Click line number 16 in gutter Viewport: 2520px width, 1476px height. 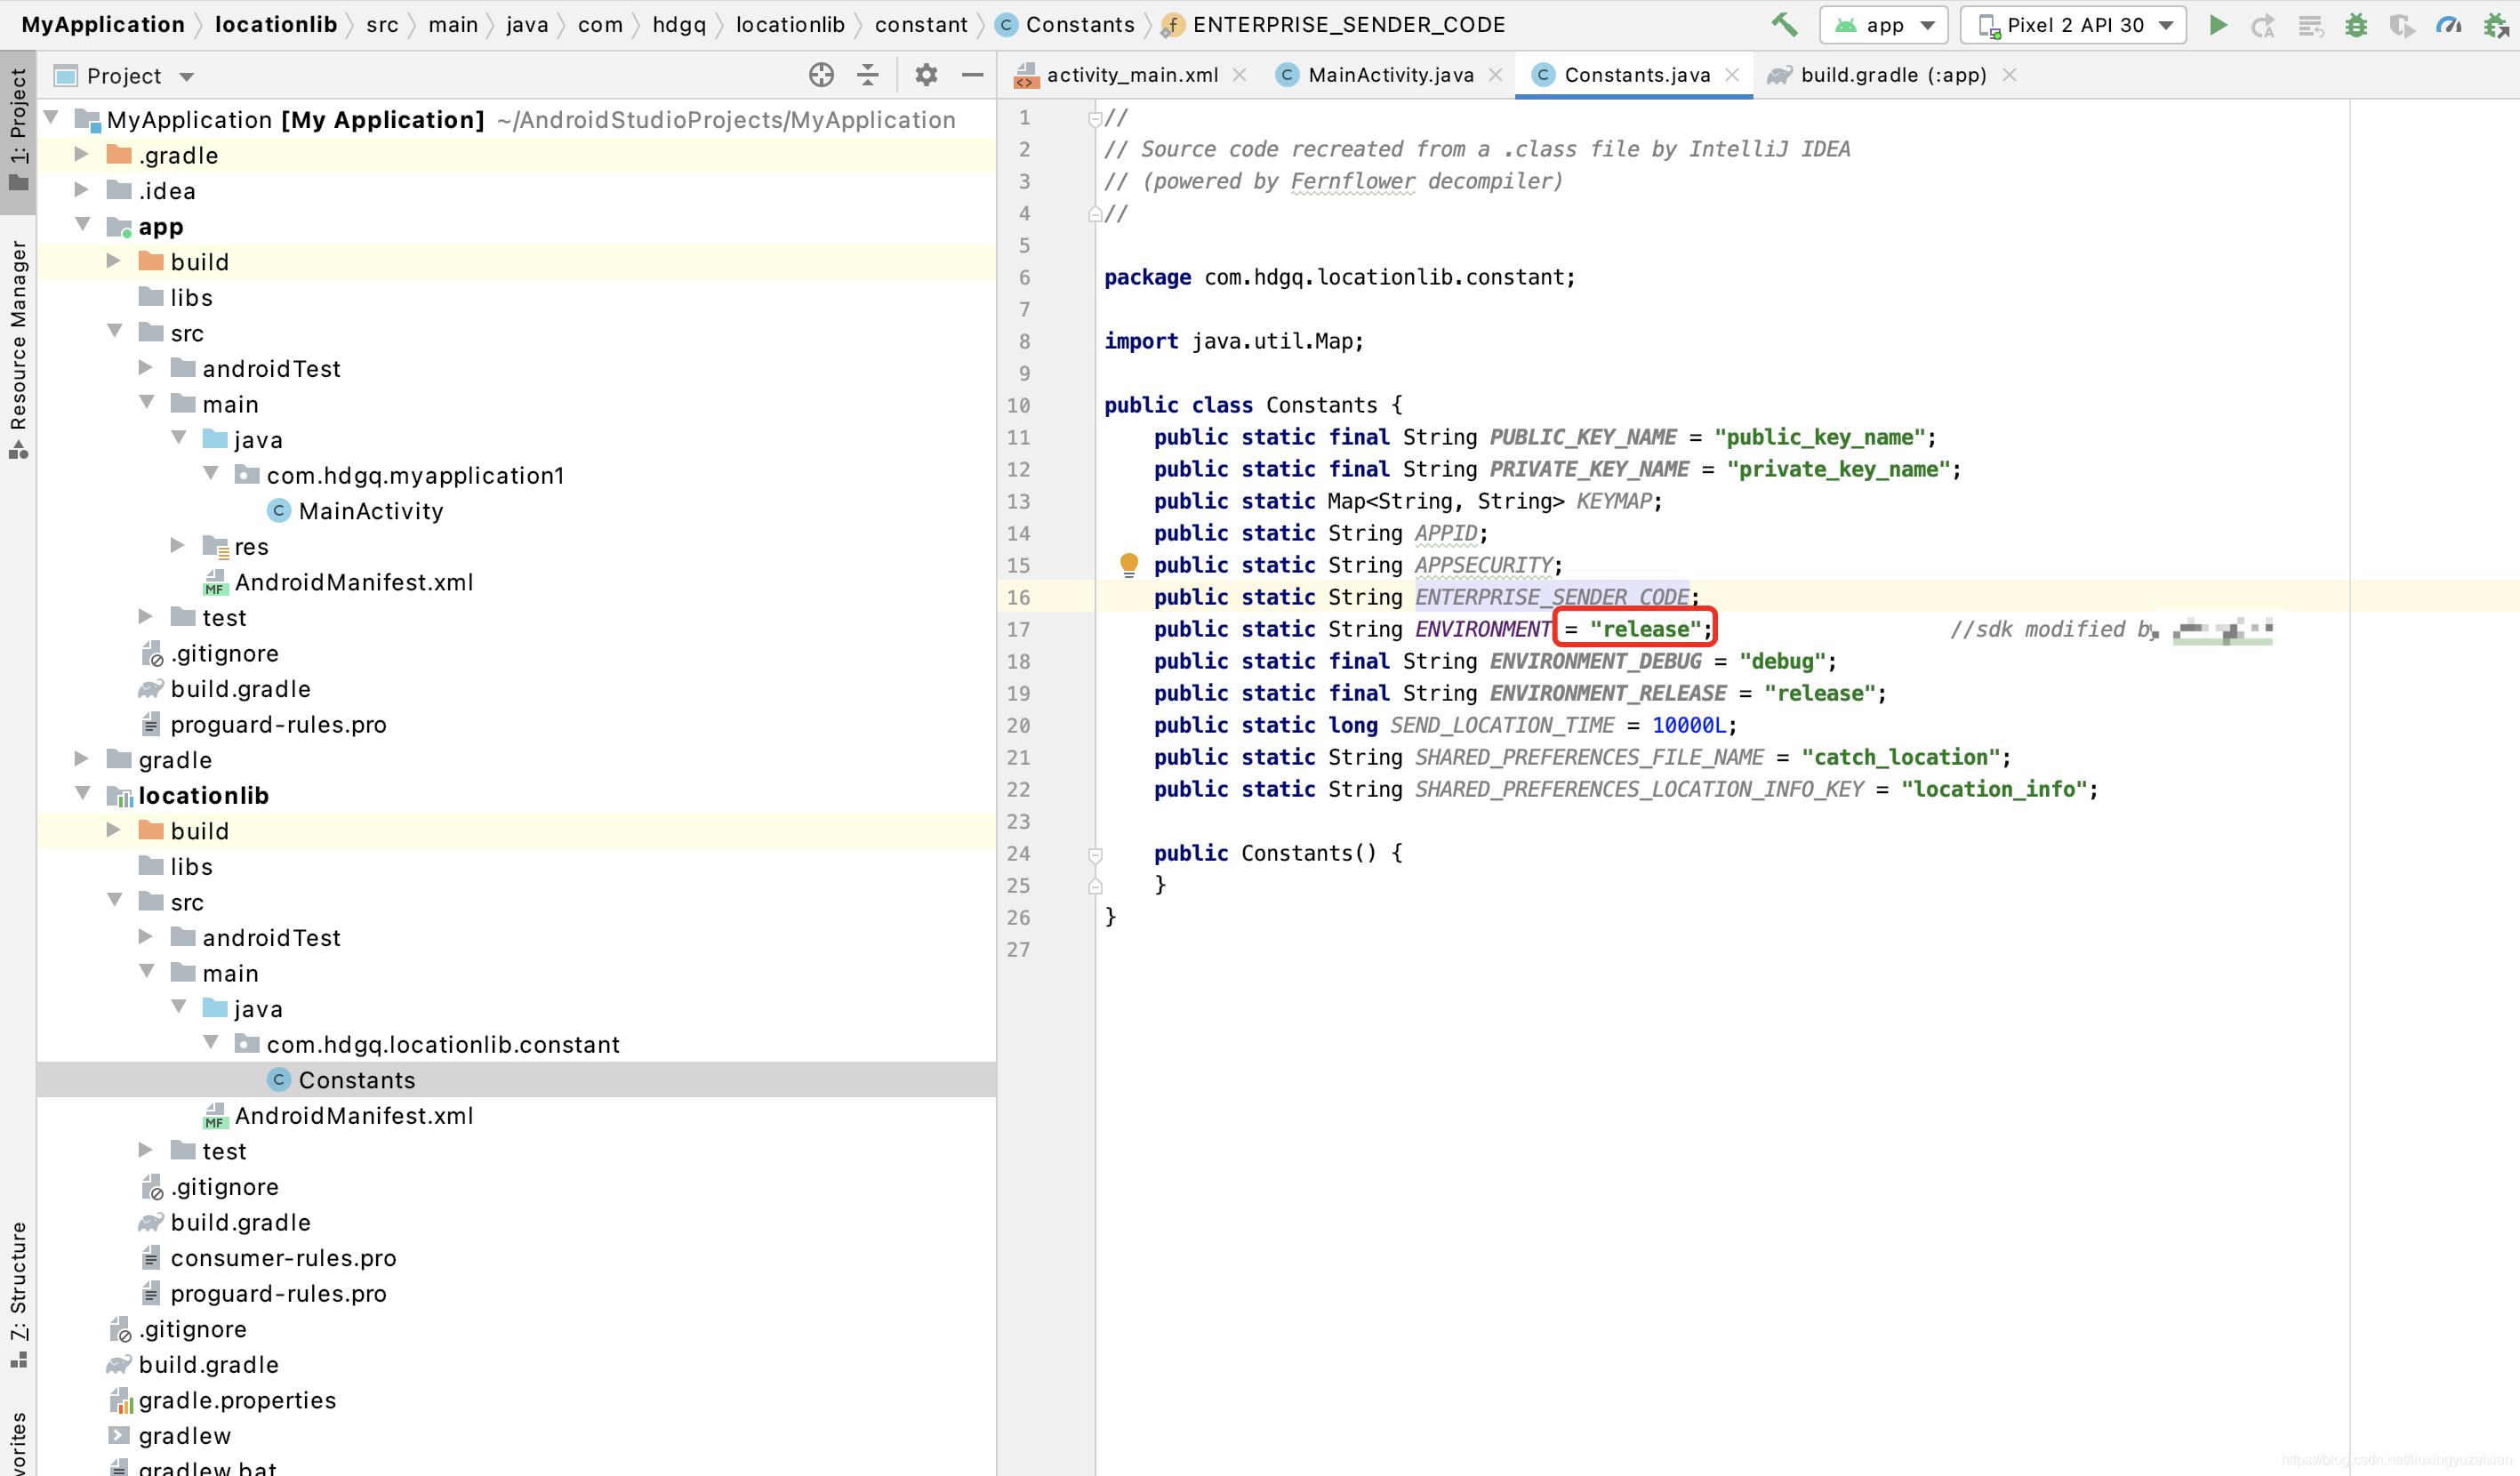[1018, 597]
